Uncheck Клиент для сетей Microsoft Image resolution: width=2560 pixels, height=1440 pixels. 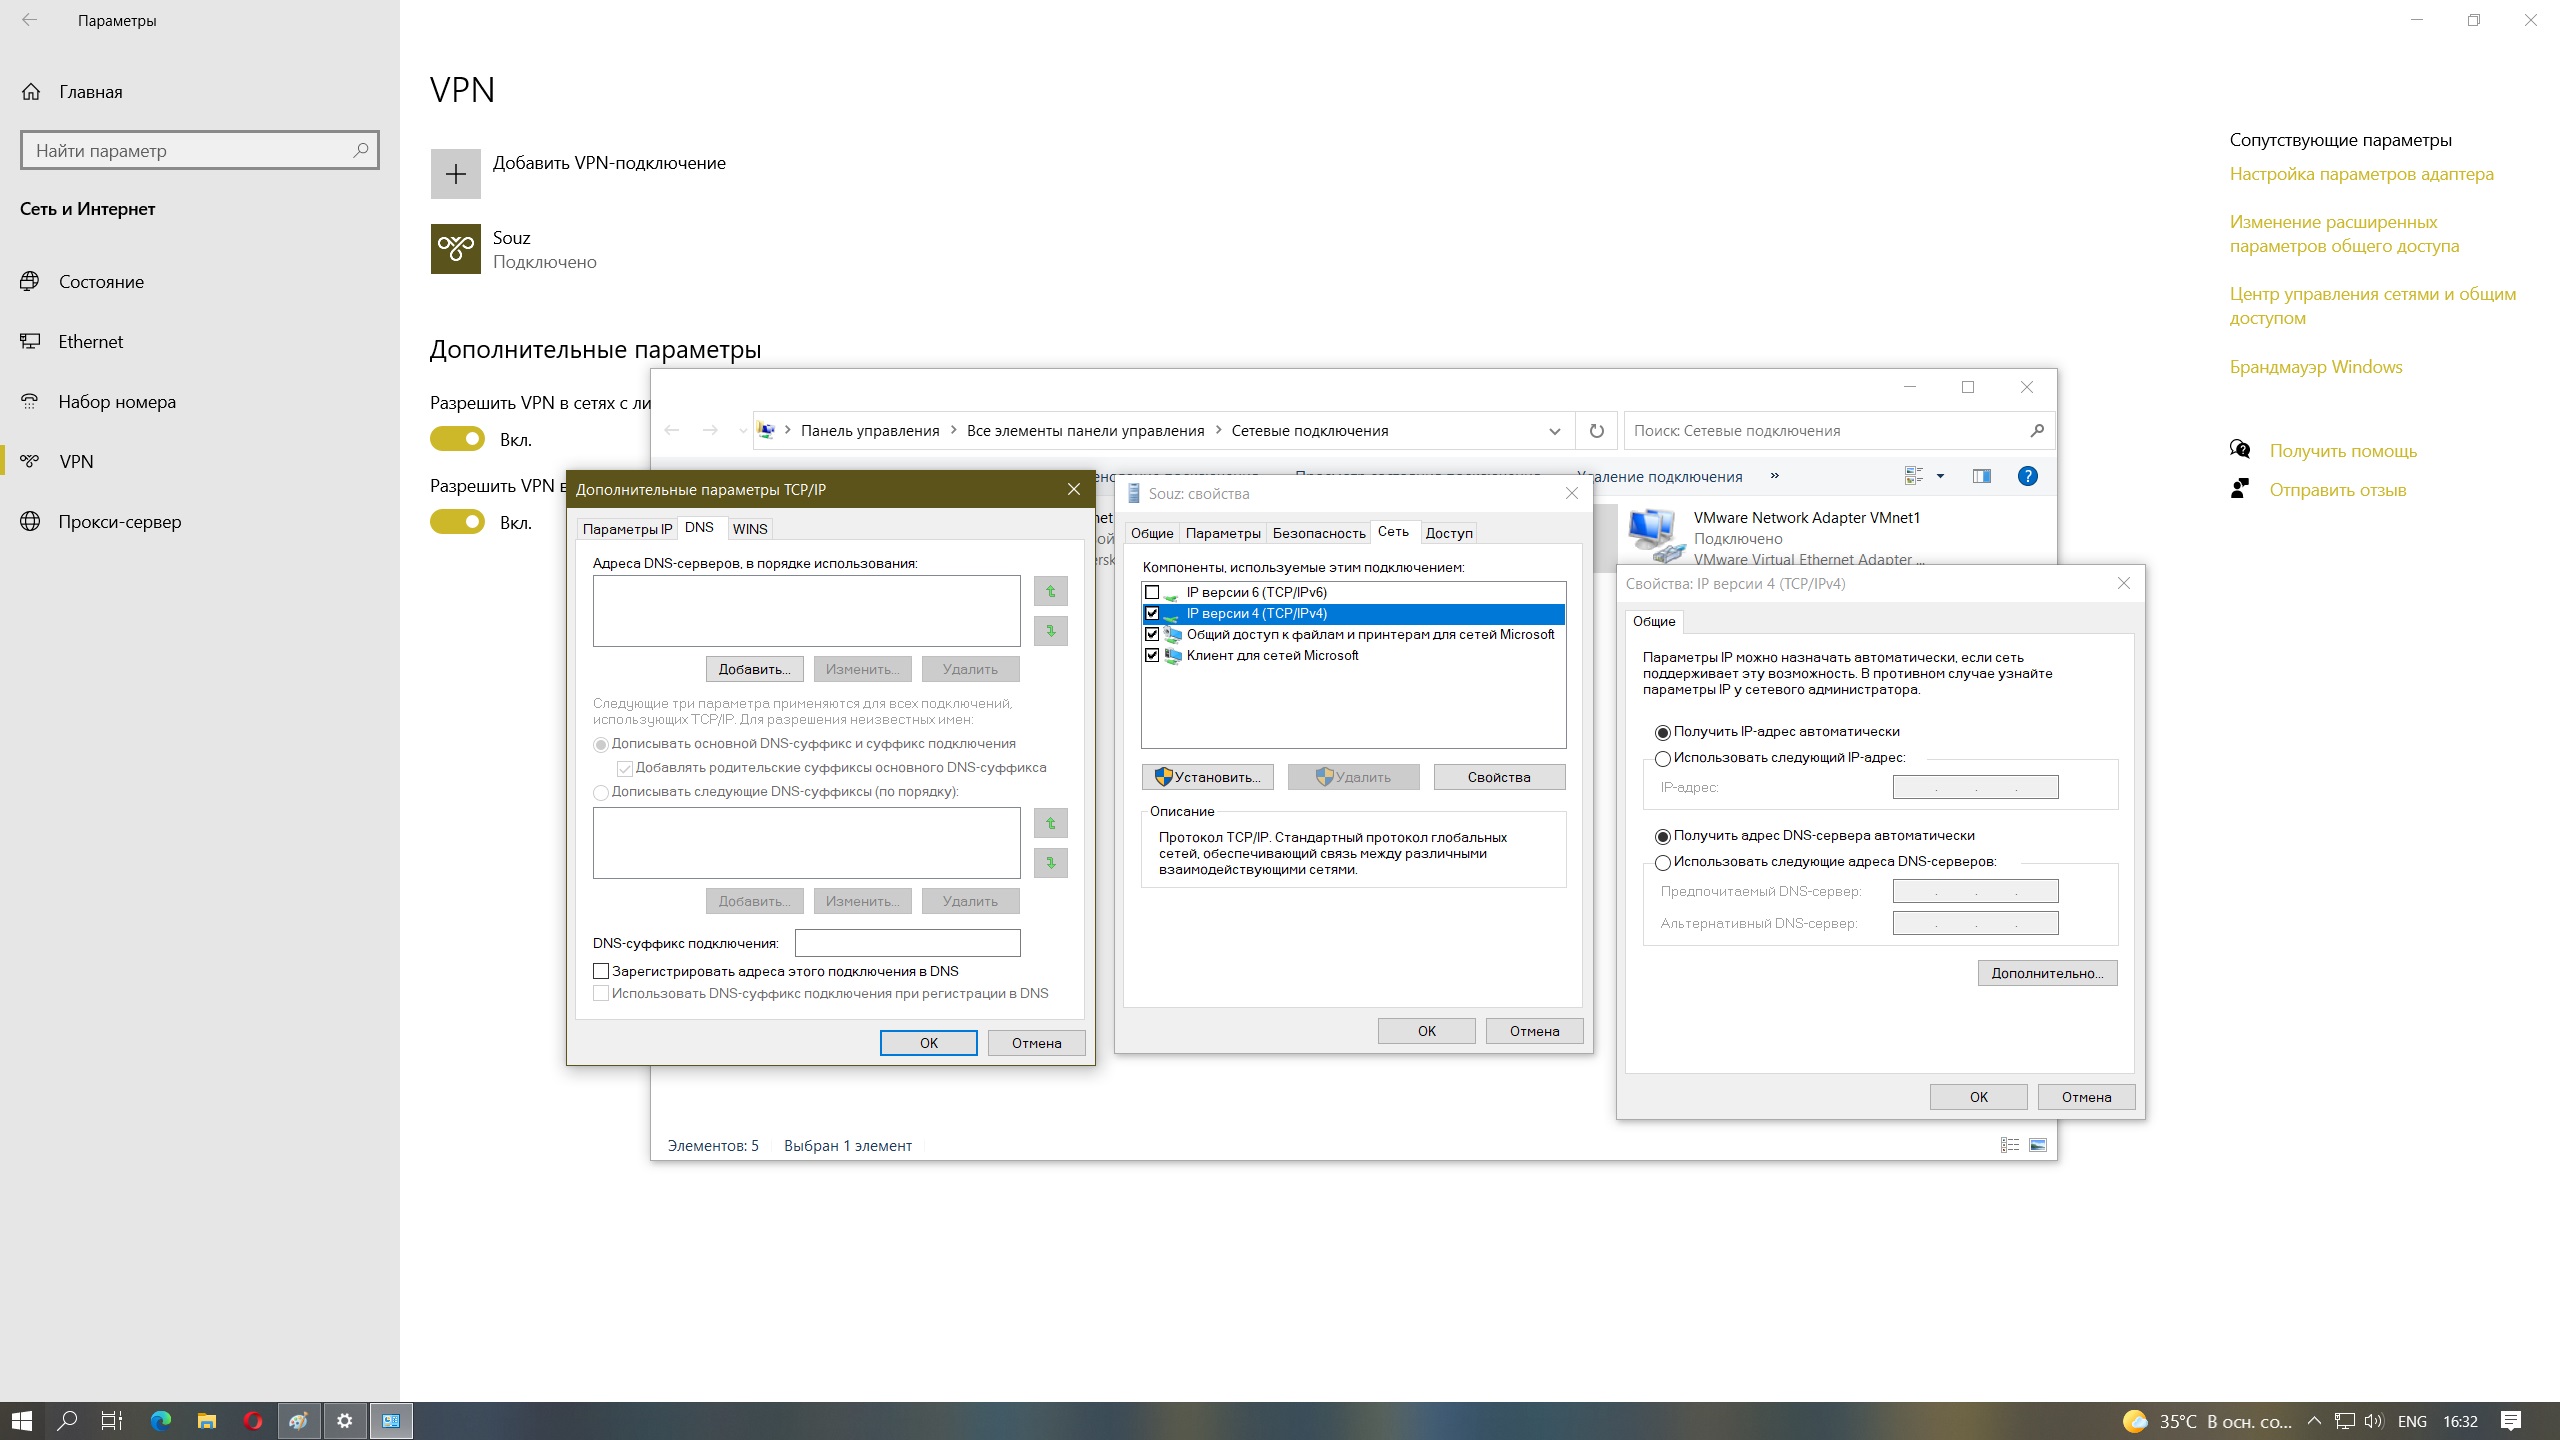coord(1152,655)
